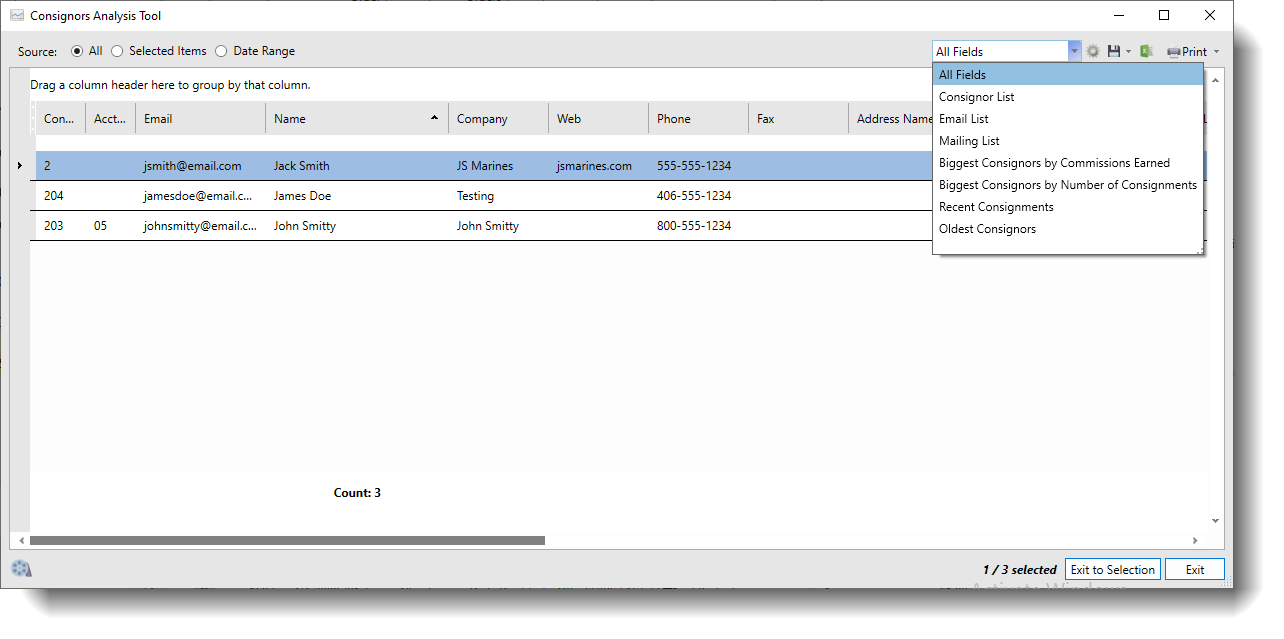Click the vertical scrollbar up arrow
Screen dimensions: 1284x639
point(1215,80)
